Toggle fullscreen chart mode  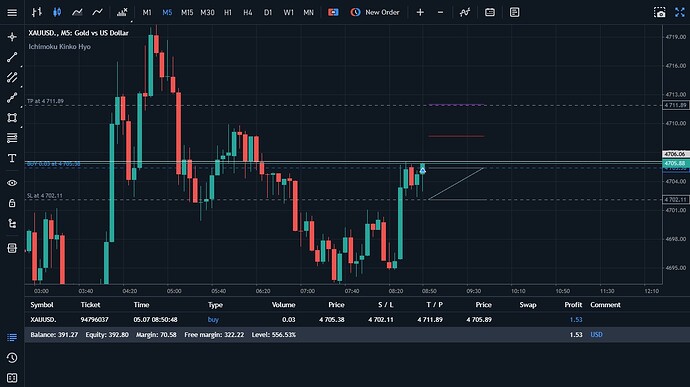coord(680,12)
